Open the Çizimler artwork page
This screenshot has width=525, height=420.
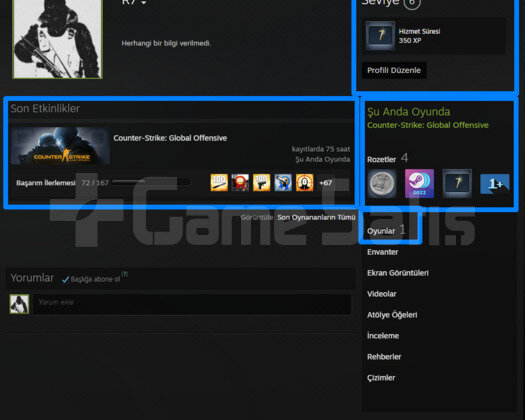tap(381, 378)
